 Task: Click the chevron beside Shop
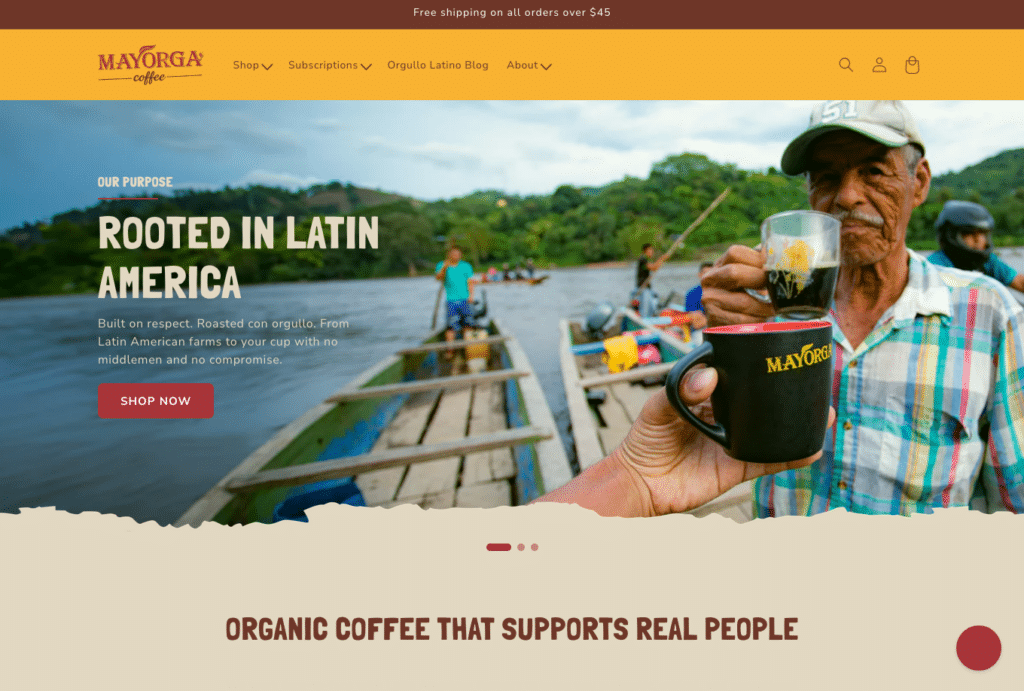266,66
